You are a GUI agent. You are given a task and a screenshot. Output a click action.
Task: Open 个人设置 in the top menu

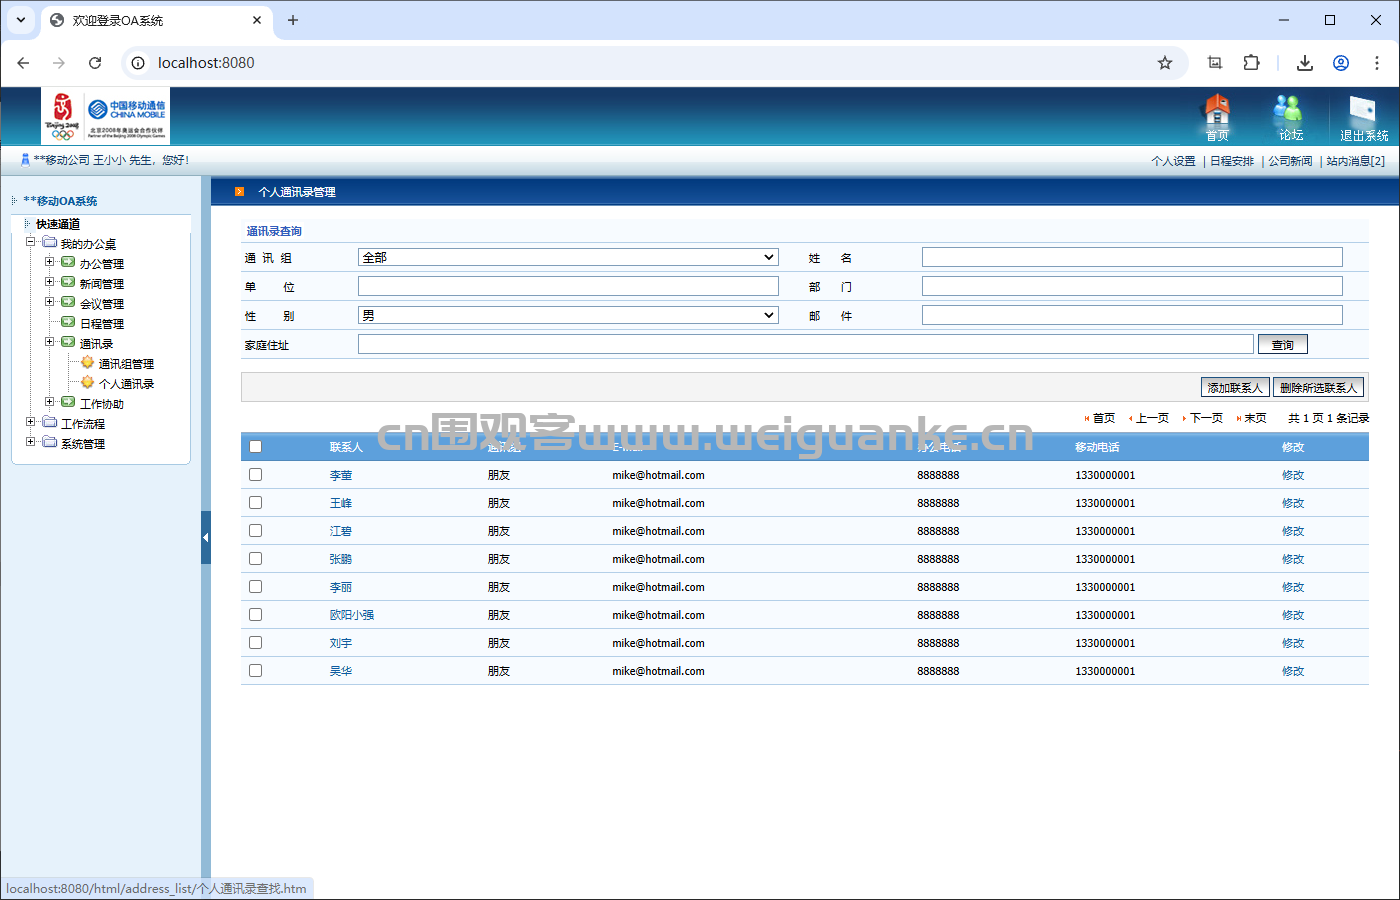(x=1173, y=161)
